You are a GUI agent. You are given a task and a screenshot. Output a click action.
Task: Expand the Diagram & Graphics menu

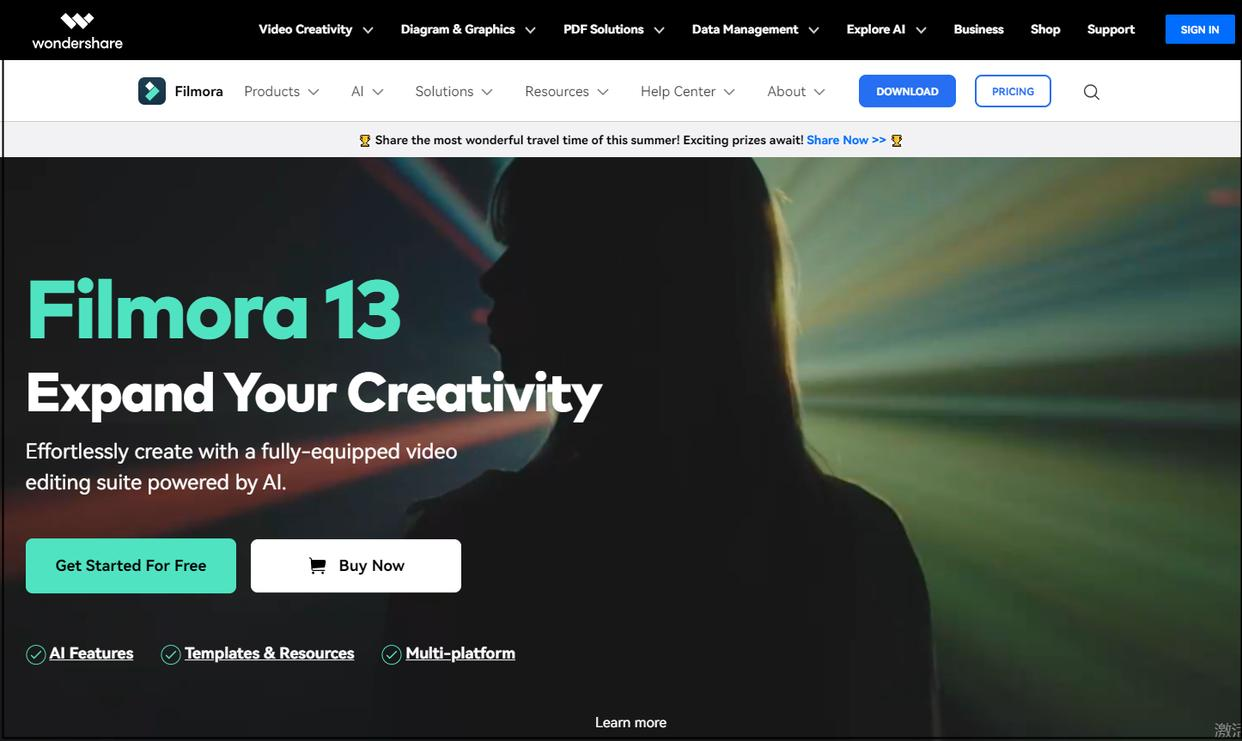tap(468, 29)
